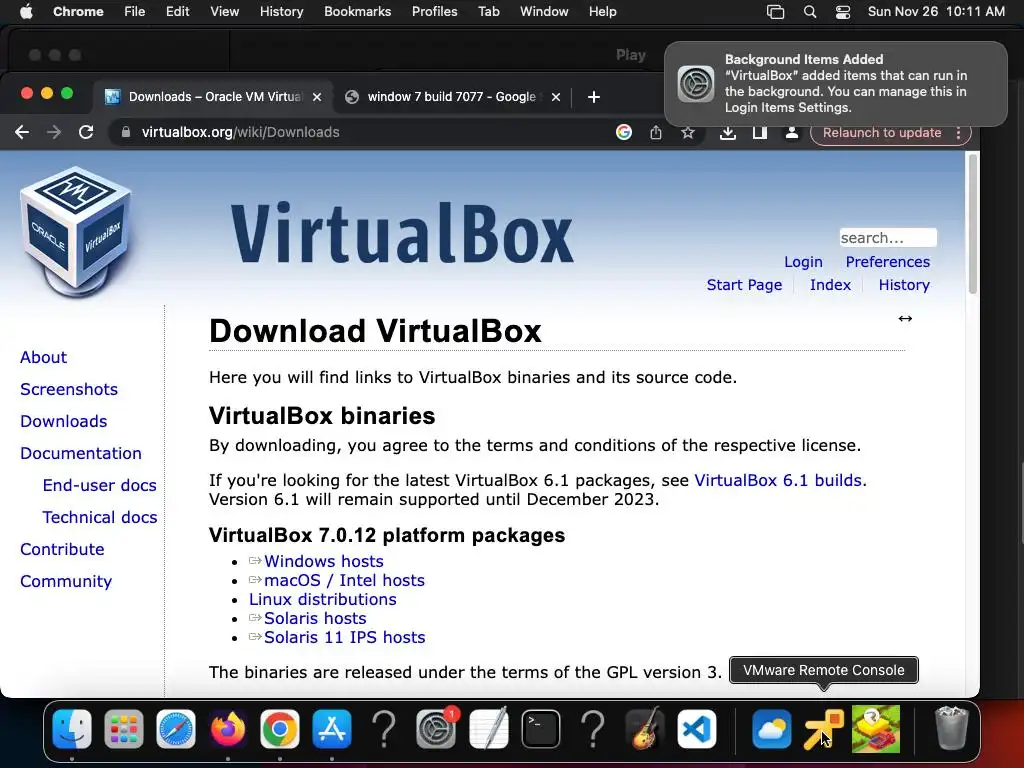The height and width of the screenshot is (768, 1024).
Task: Open Google Chrome dock icon
Action: coord(280,729)
